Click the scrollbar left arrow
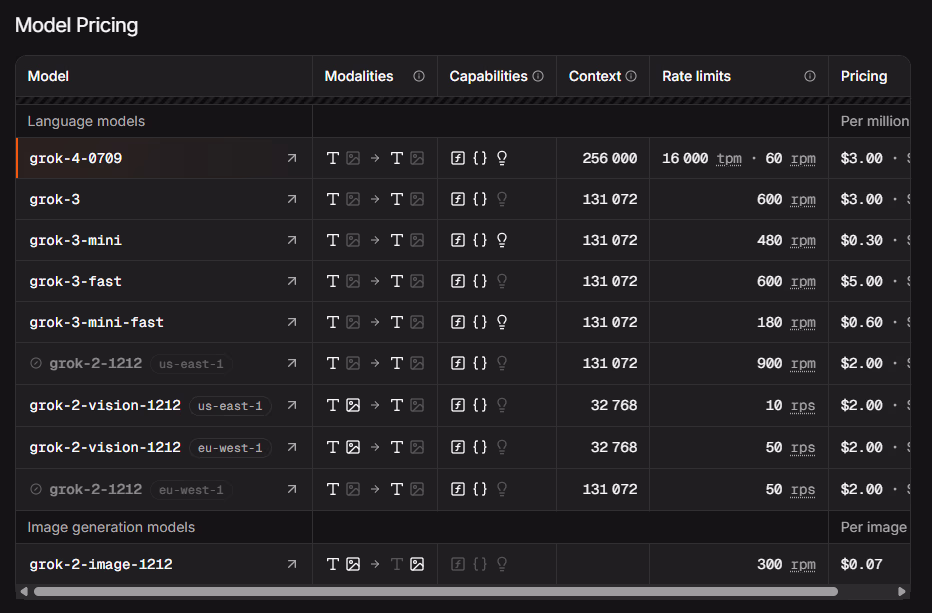 click(x=24, y=592)
